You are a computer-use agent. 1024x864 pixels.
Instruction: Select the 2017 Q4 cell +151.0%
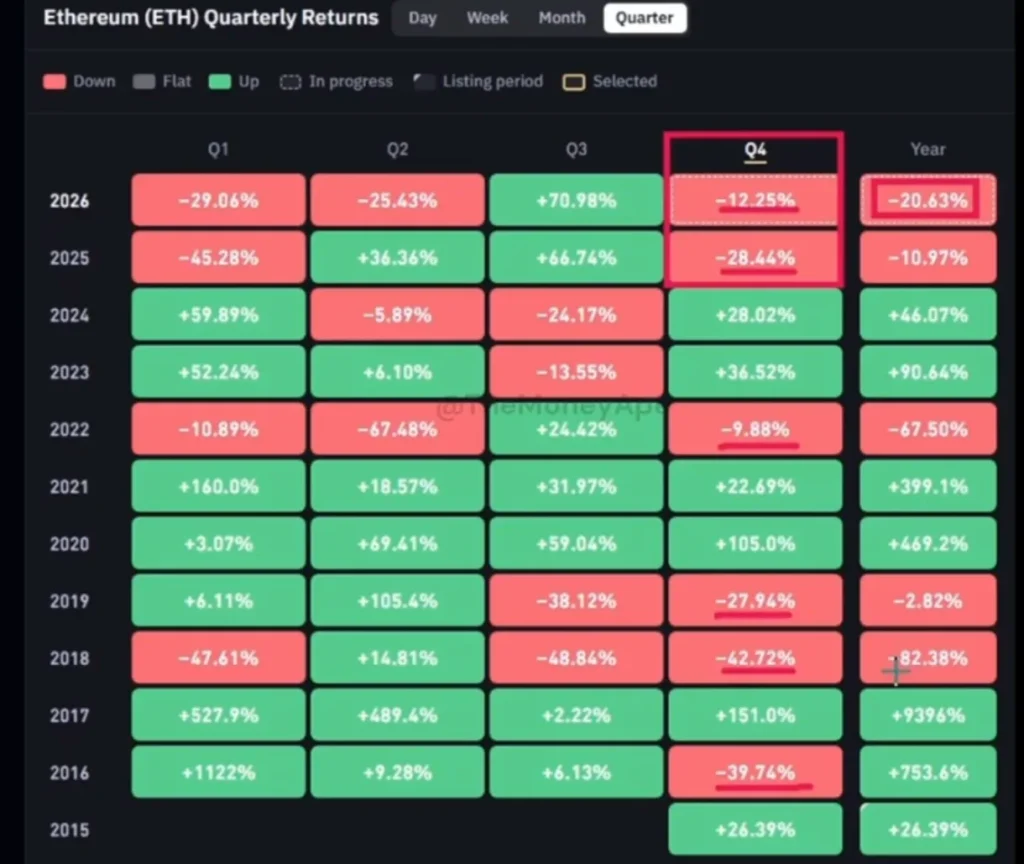coord(755,715)
